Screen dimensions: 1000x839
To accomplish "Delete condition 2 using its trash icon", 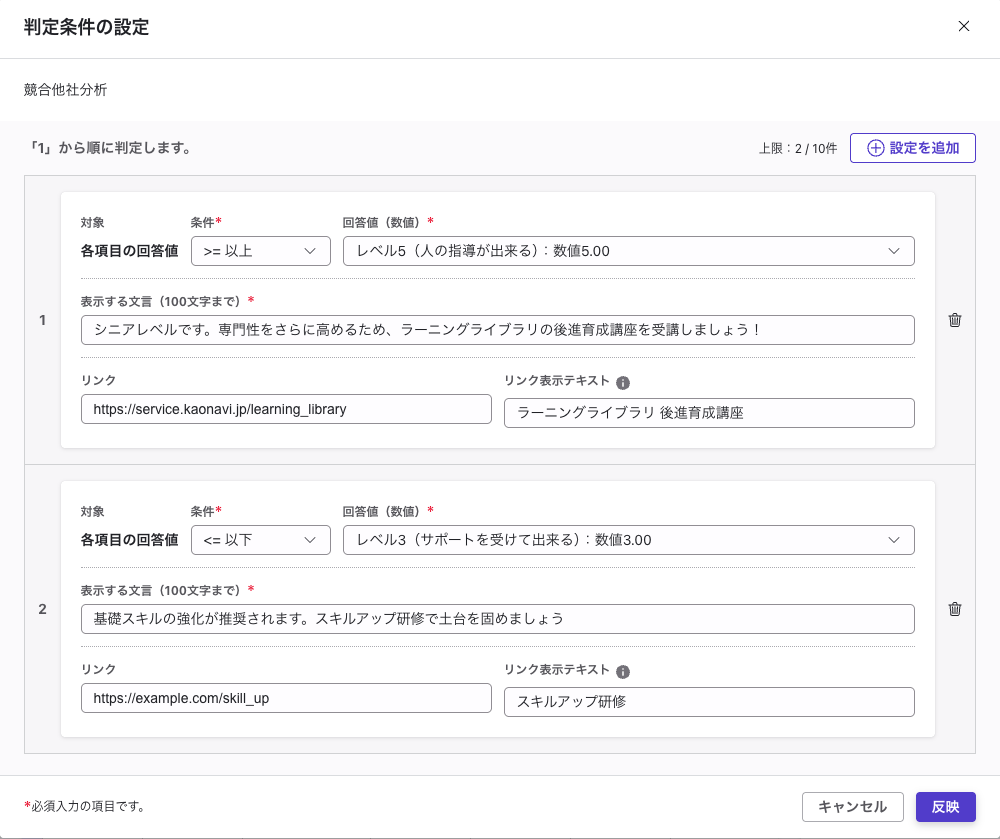I will coord(955,609).
